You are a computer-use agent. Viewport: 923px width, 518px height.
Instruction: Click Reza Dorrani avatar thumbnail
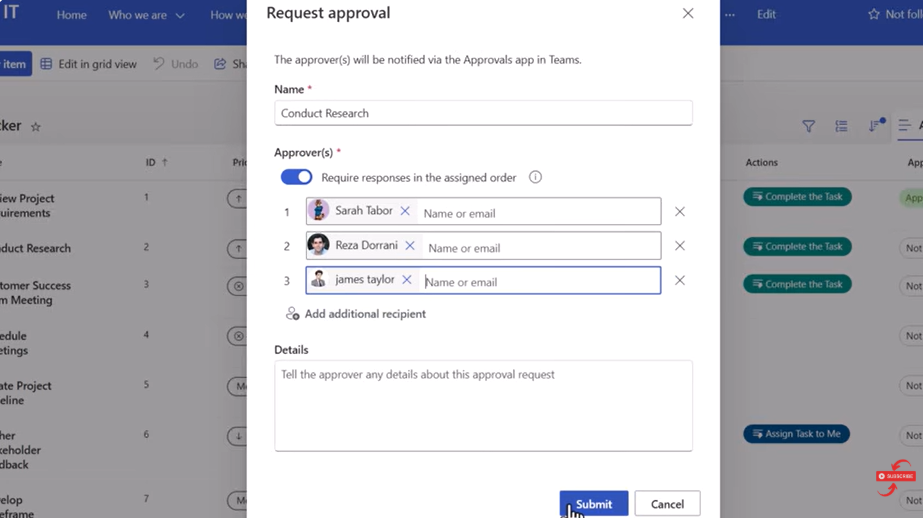click(x=318, y=245)
